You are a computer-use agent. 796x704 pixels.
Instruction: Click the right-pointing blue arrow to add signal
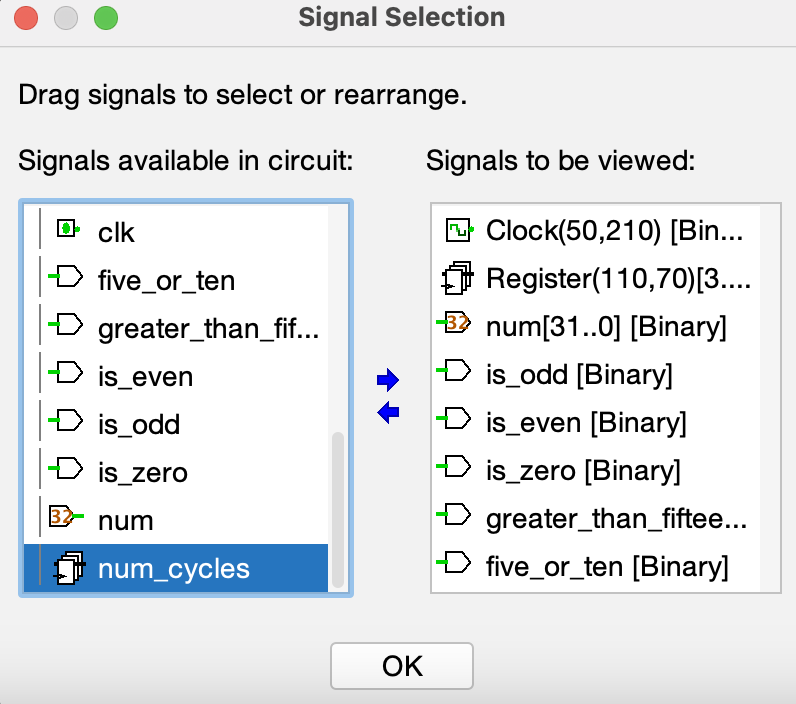[388, 380]
